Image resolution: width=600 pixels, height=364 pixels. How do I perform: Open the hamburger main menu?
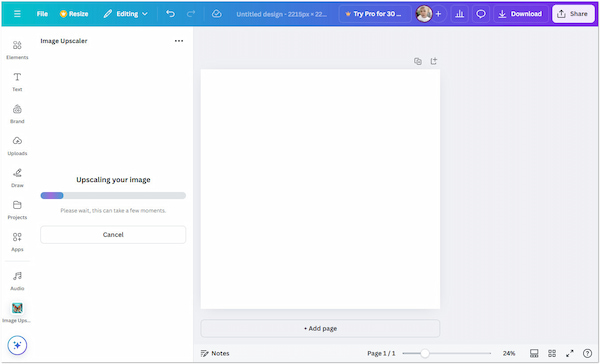17,14
